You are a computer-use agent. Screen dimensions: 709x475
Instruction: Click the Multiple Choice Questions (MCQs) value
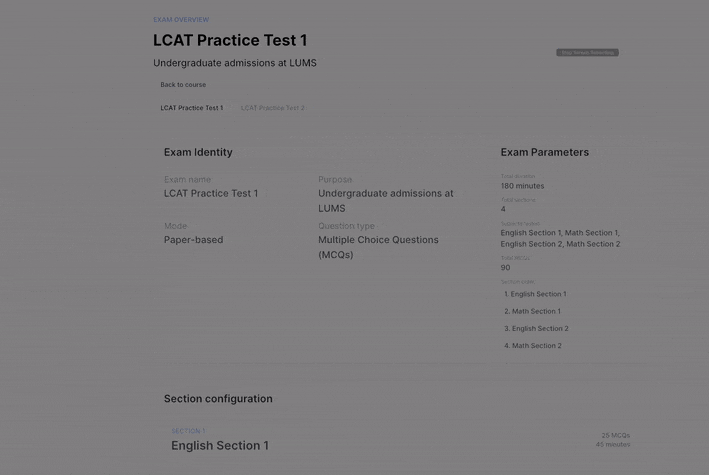pyautogui.click(x=378, y=247)
